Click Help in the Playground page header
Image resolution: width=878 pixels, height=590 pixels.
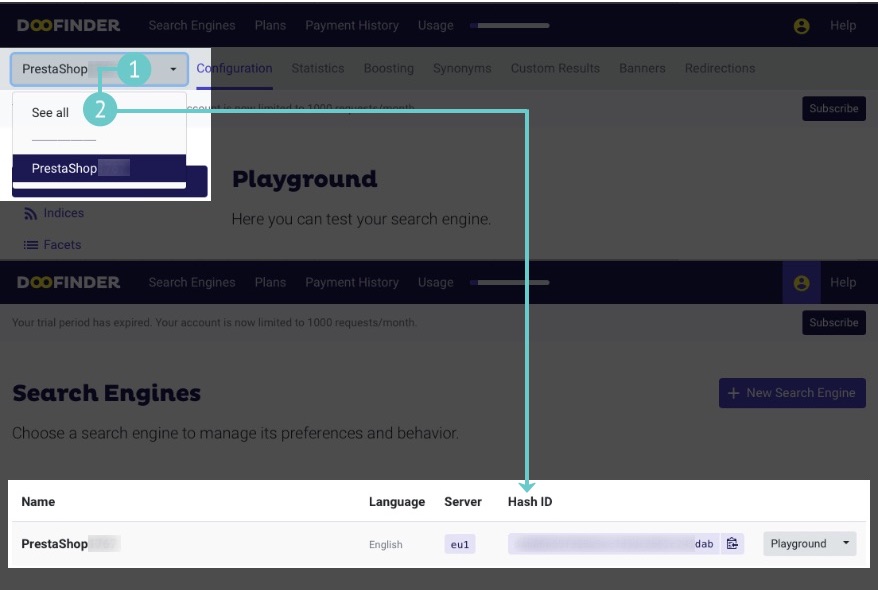click(x=843, y=25)
